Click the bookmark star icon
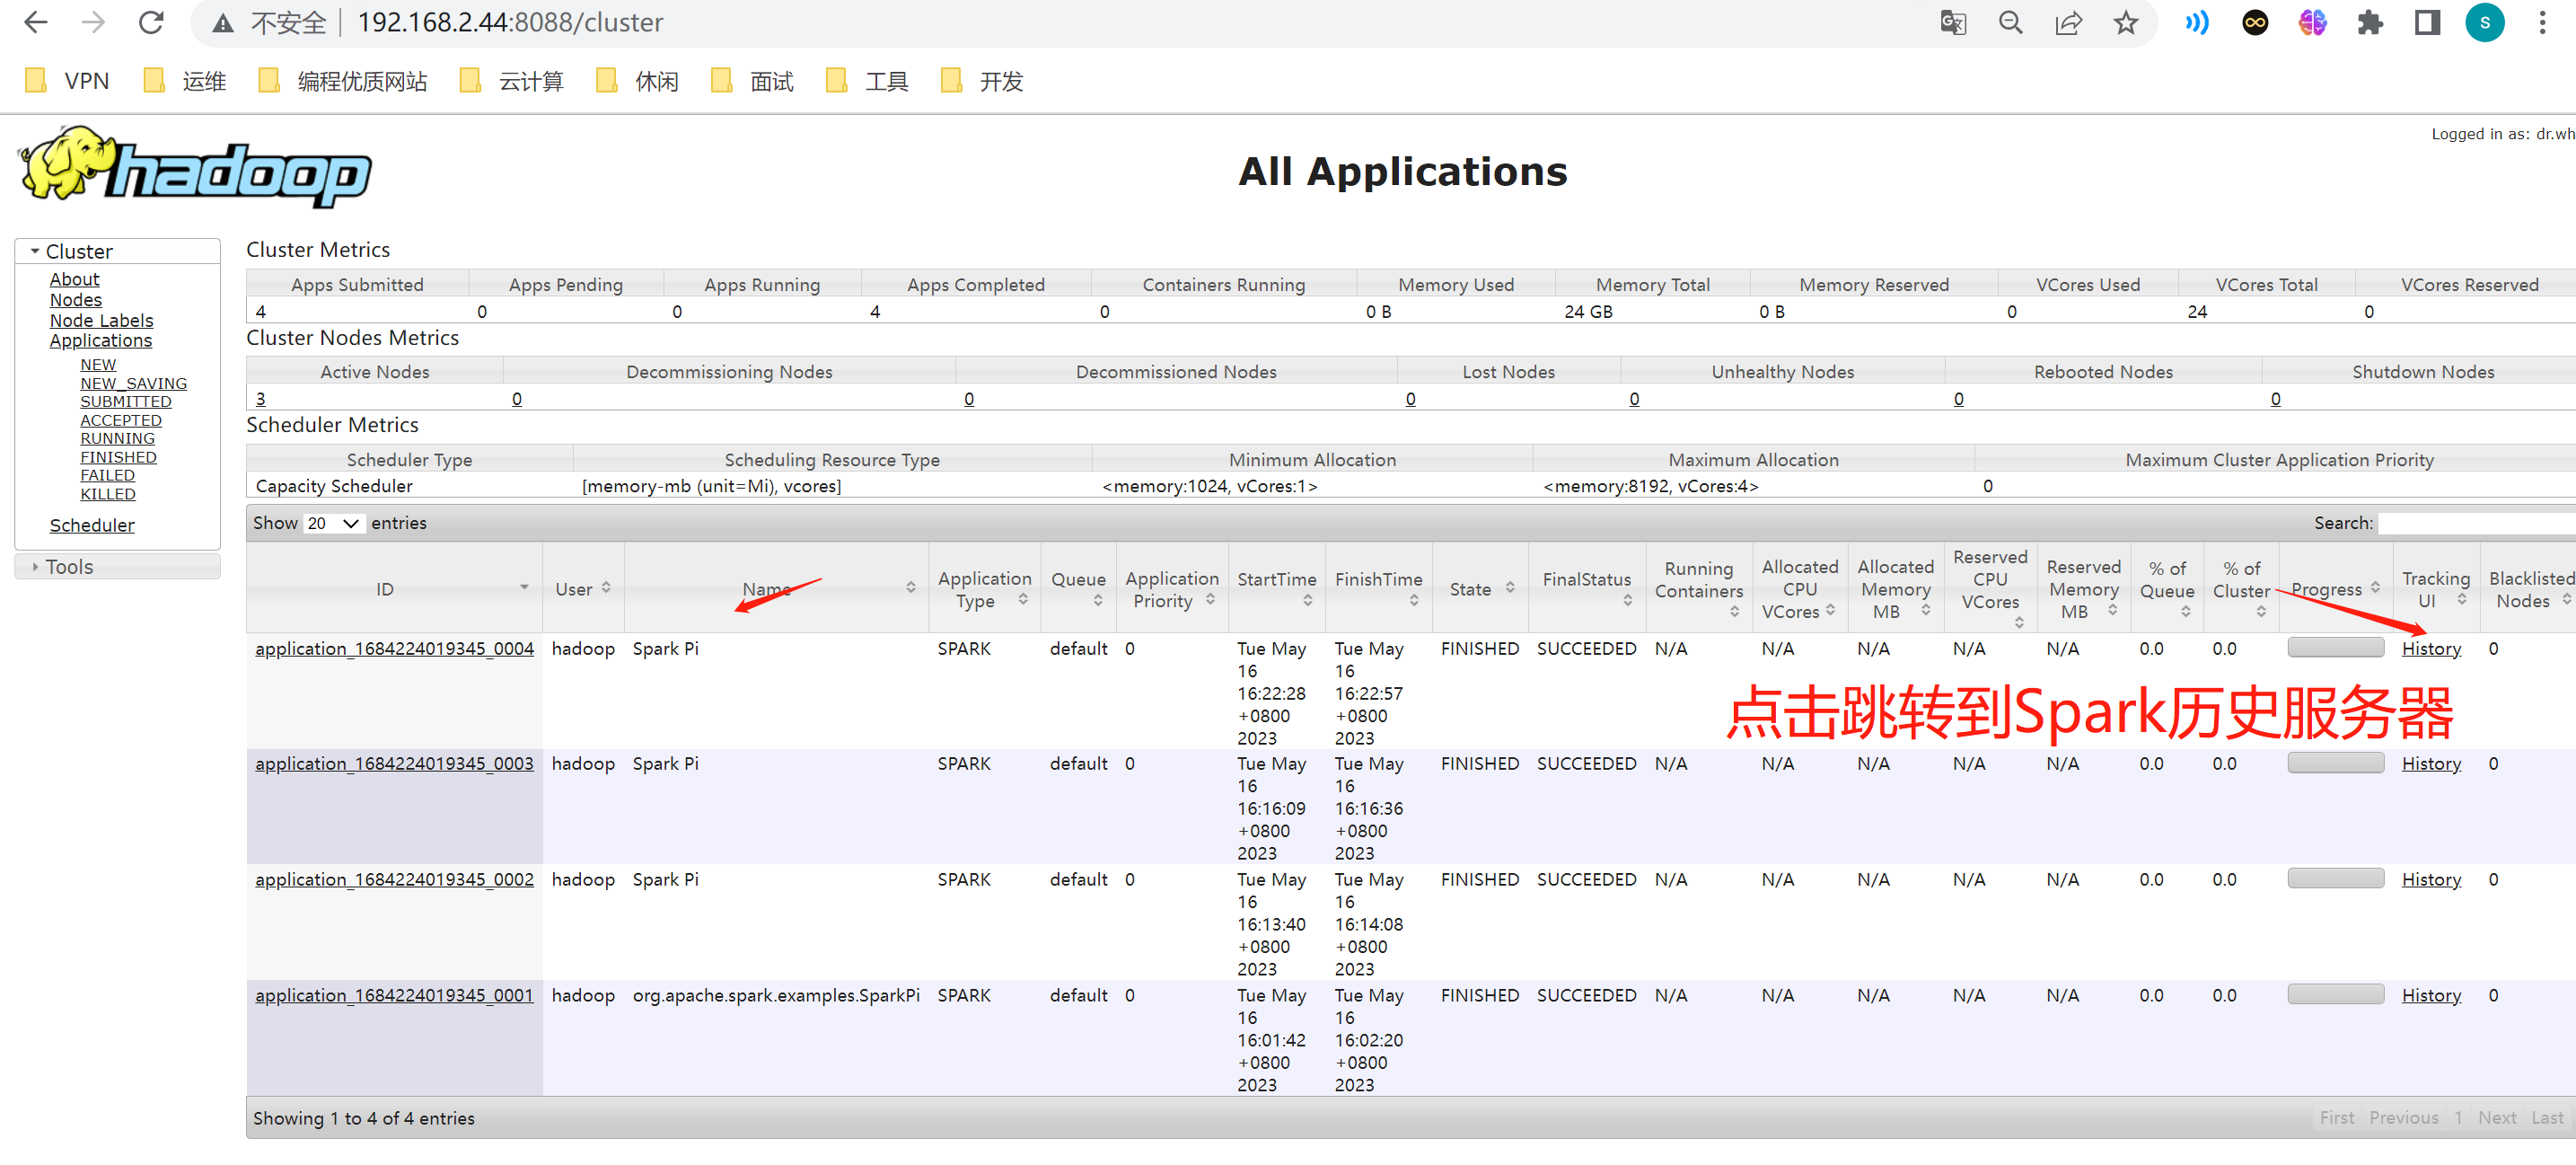 (2125, 22)
